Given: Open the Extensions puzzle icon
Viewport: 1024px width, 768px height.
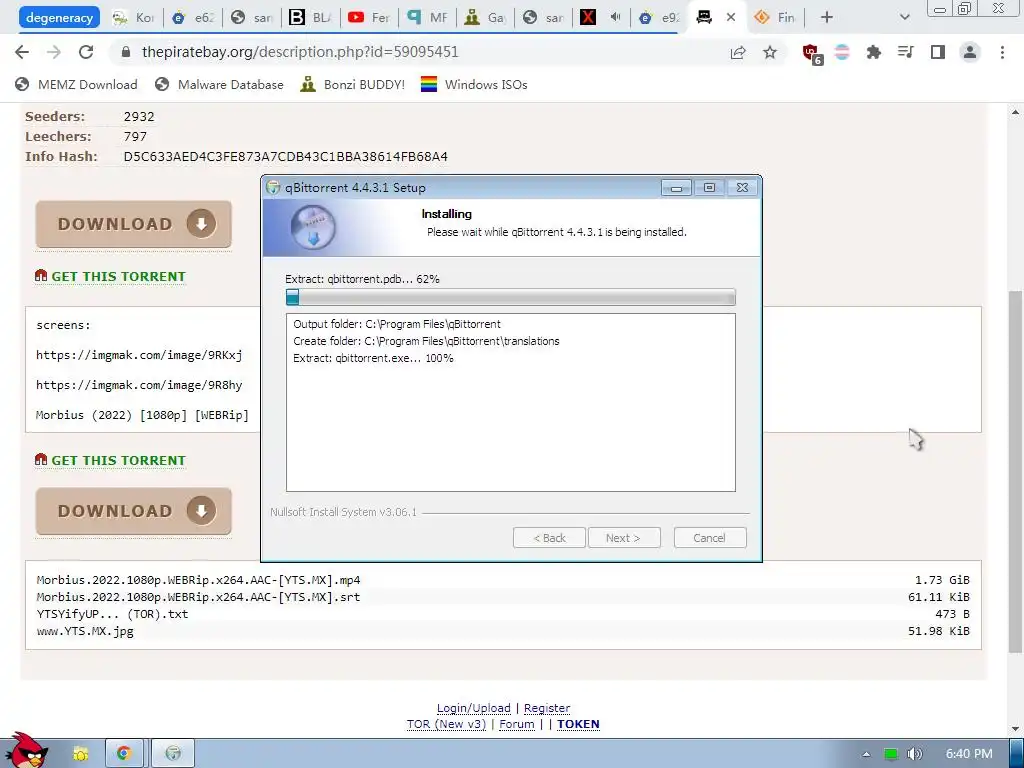Looking at the screenshot, I should 873,52.
